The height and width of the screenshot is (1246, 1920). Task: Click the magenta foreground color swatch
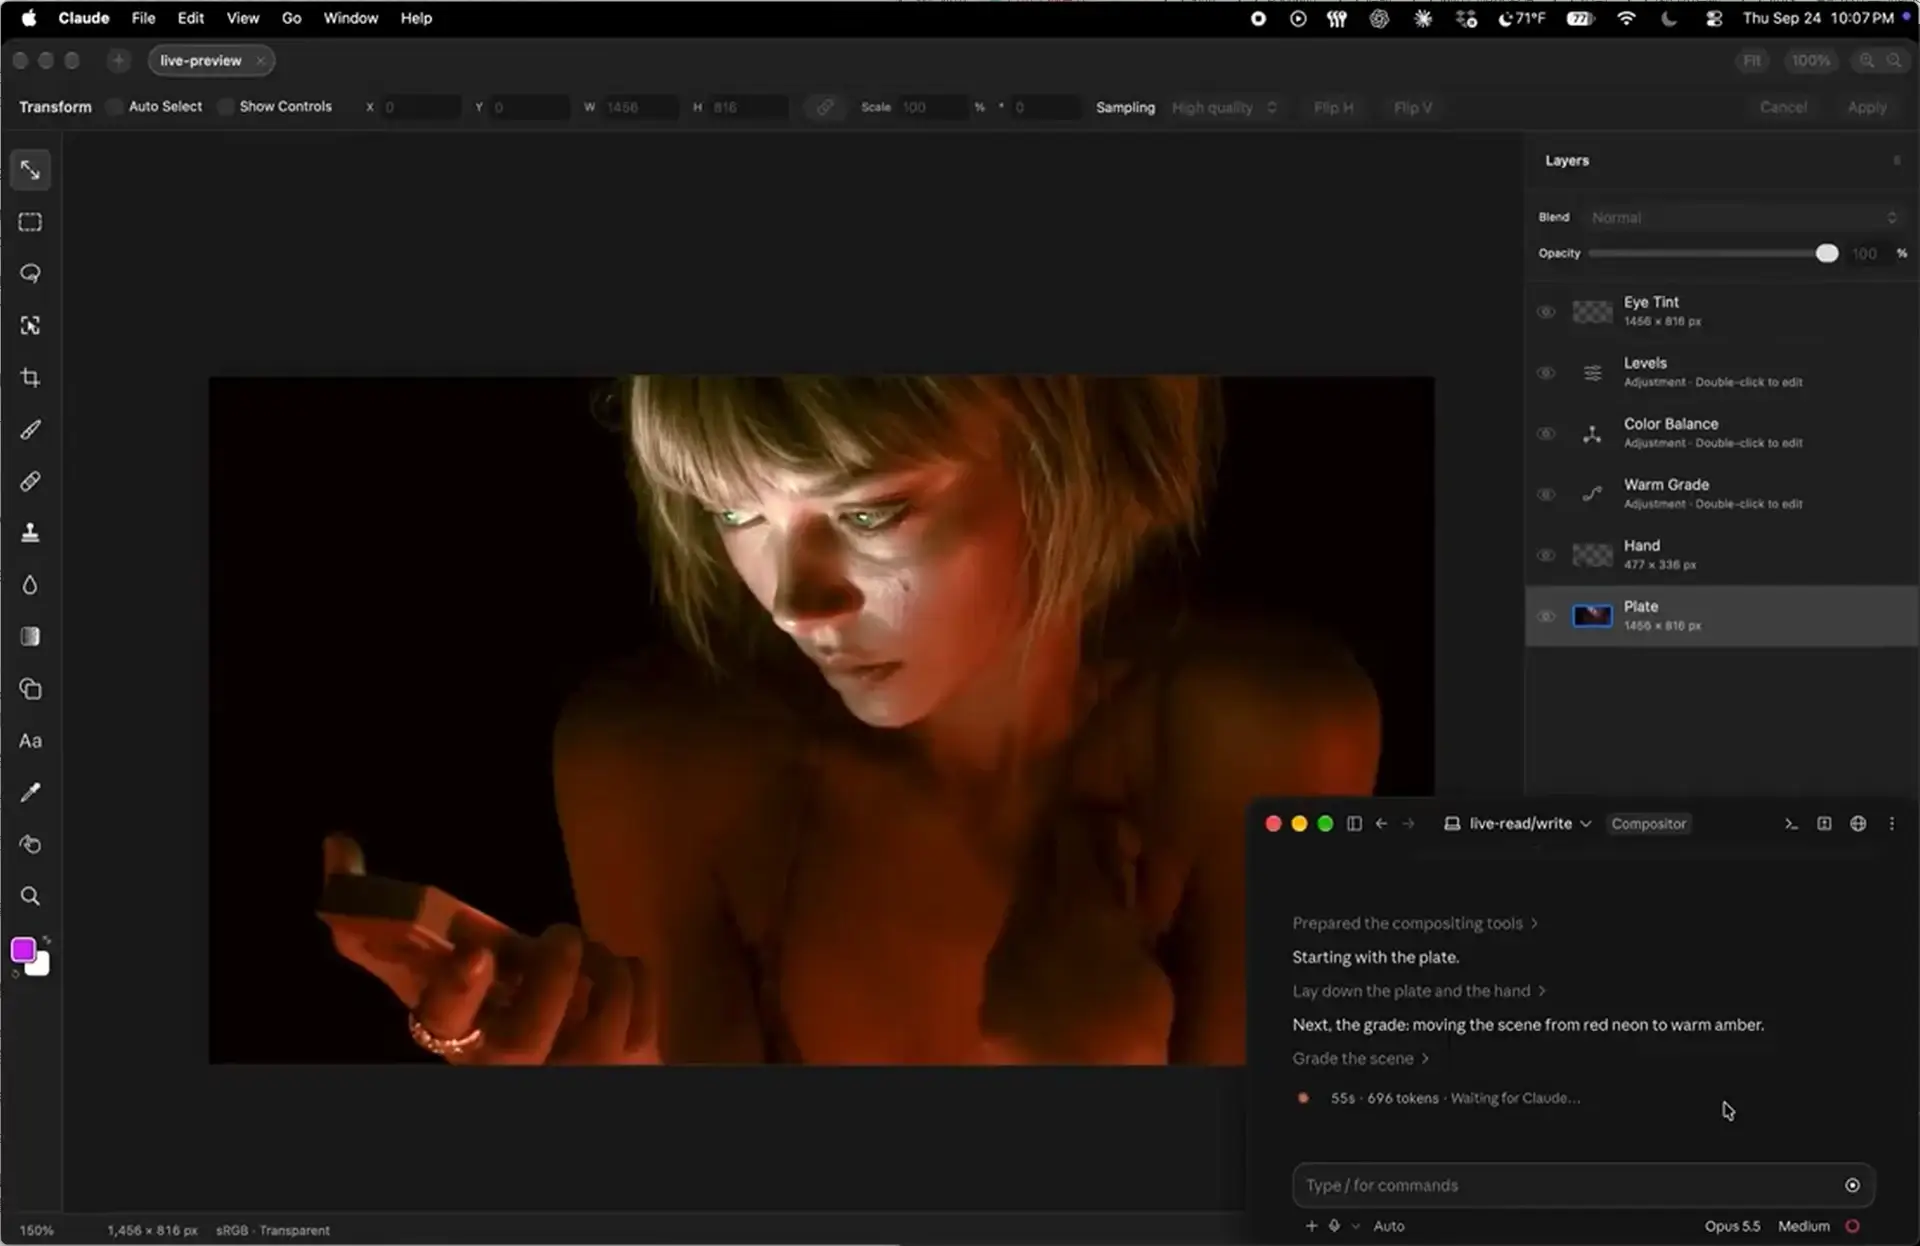[23, 950]
